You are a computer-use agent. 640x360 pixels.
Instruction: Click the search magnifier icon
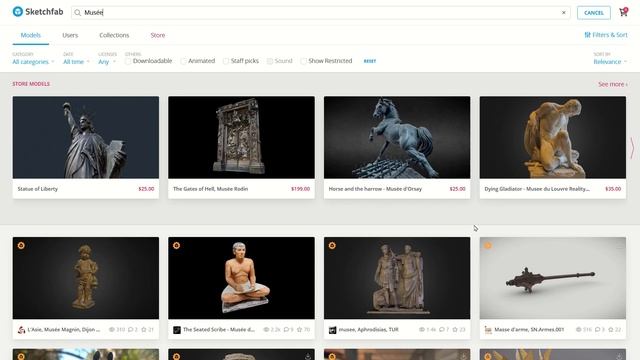pyautogui.click(x=78, y=13)
